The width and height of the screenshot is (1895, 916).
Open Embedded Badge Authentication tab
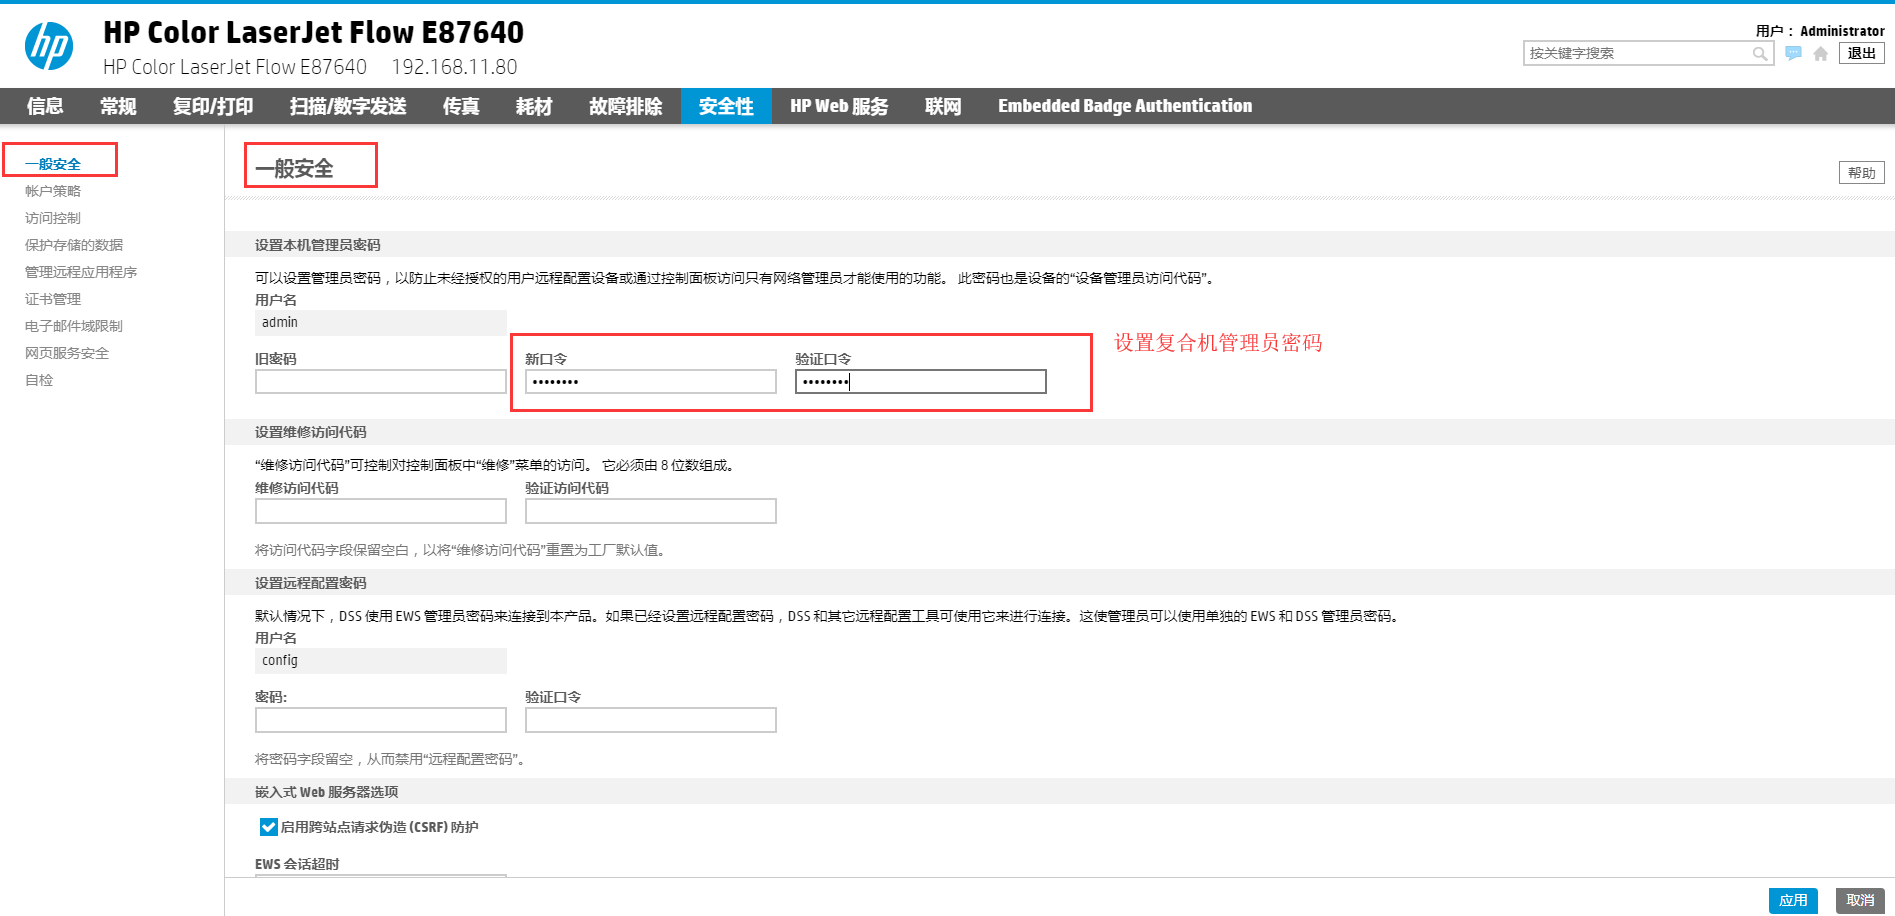point(1125,106)
